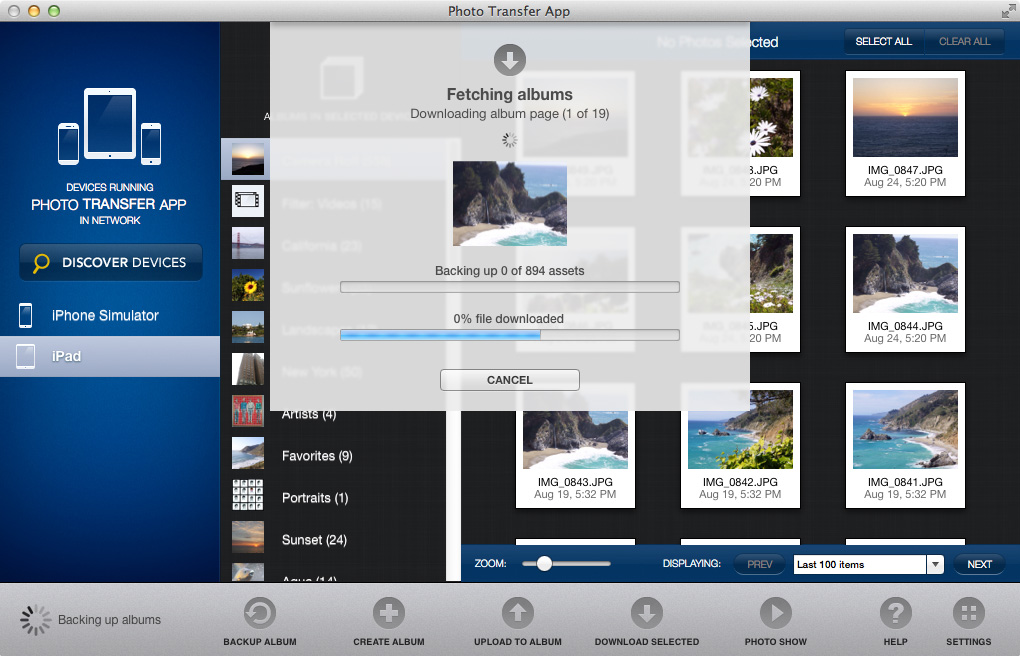This screenshot has width=1020, height=656.
Task: Click the Backing up albums spinner
Action: pos(35,620)
